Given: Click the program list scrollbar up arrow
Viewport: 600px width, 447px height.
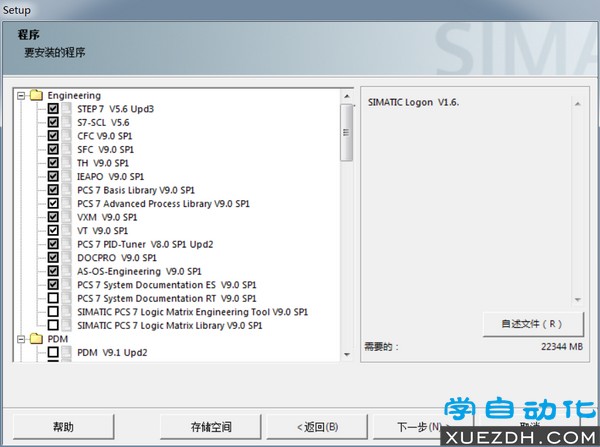Looking at the screenshot, I should (347, 96).
